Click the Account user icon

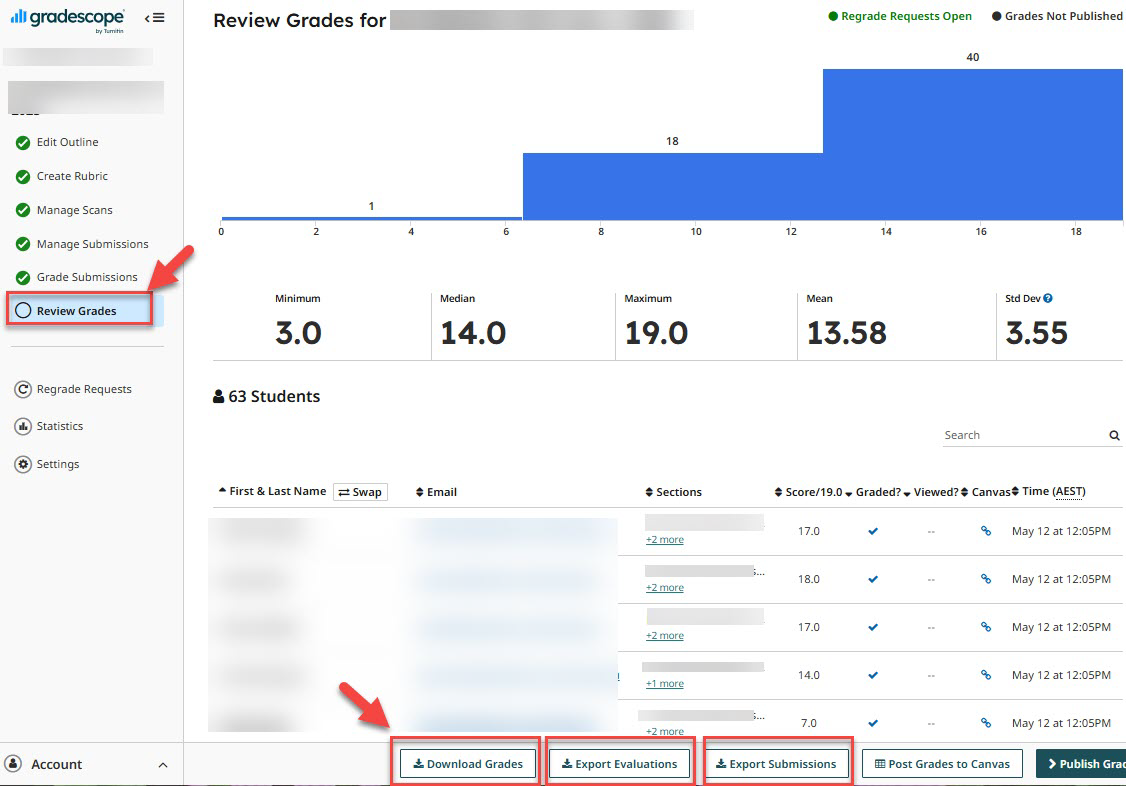click(13, 764)
